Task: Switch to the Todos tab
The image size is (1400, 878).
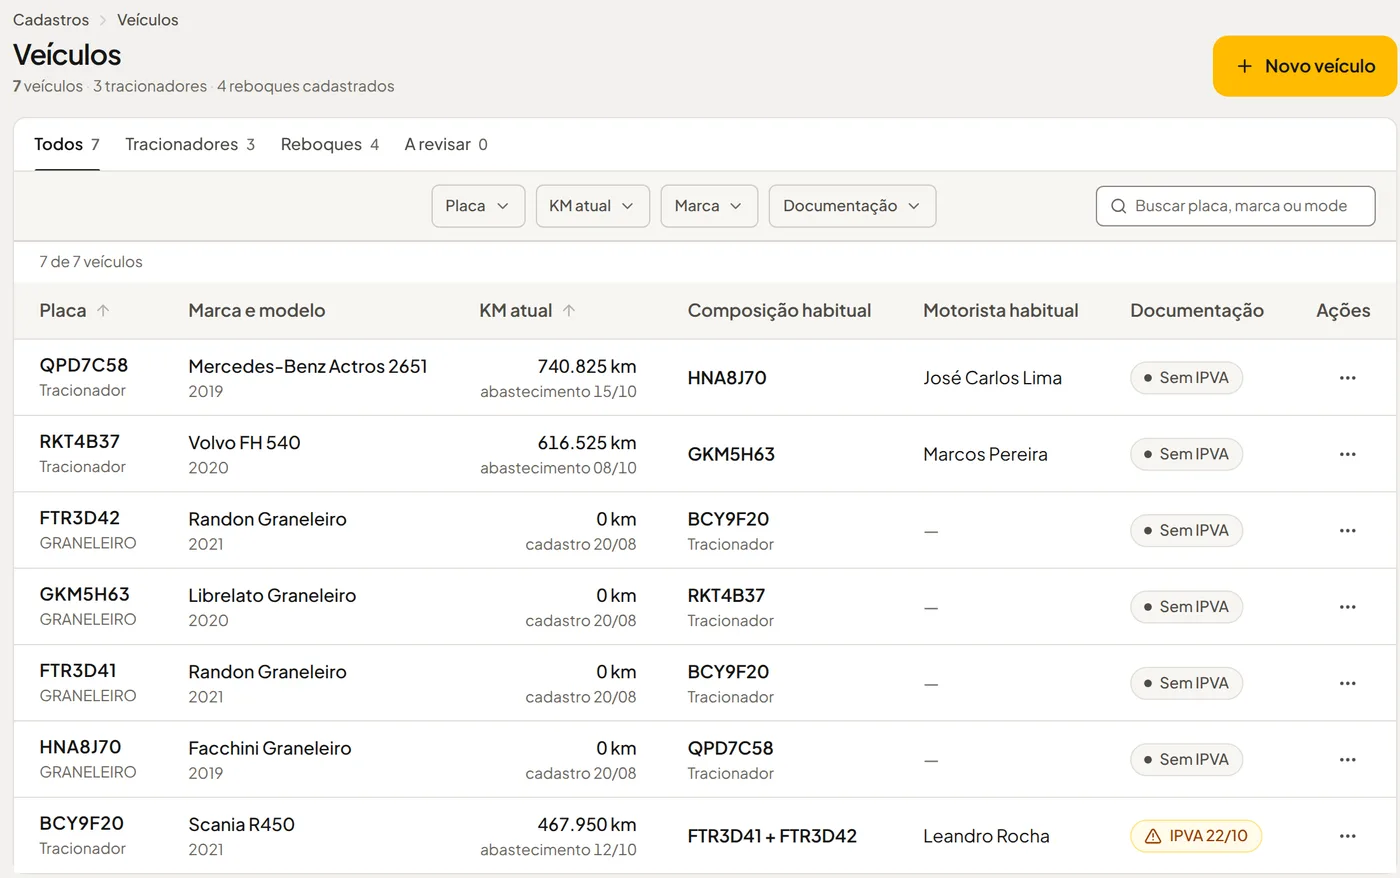Action: [67, 144]
